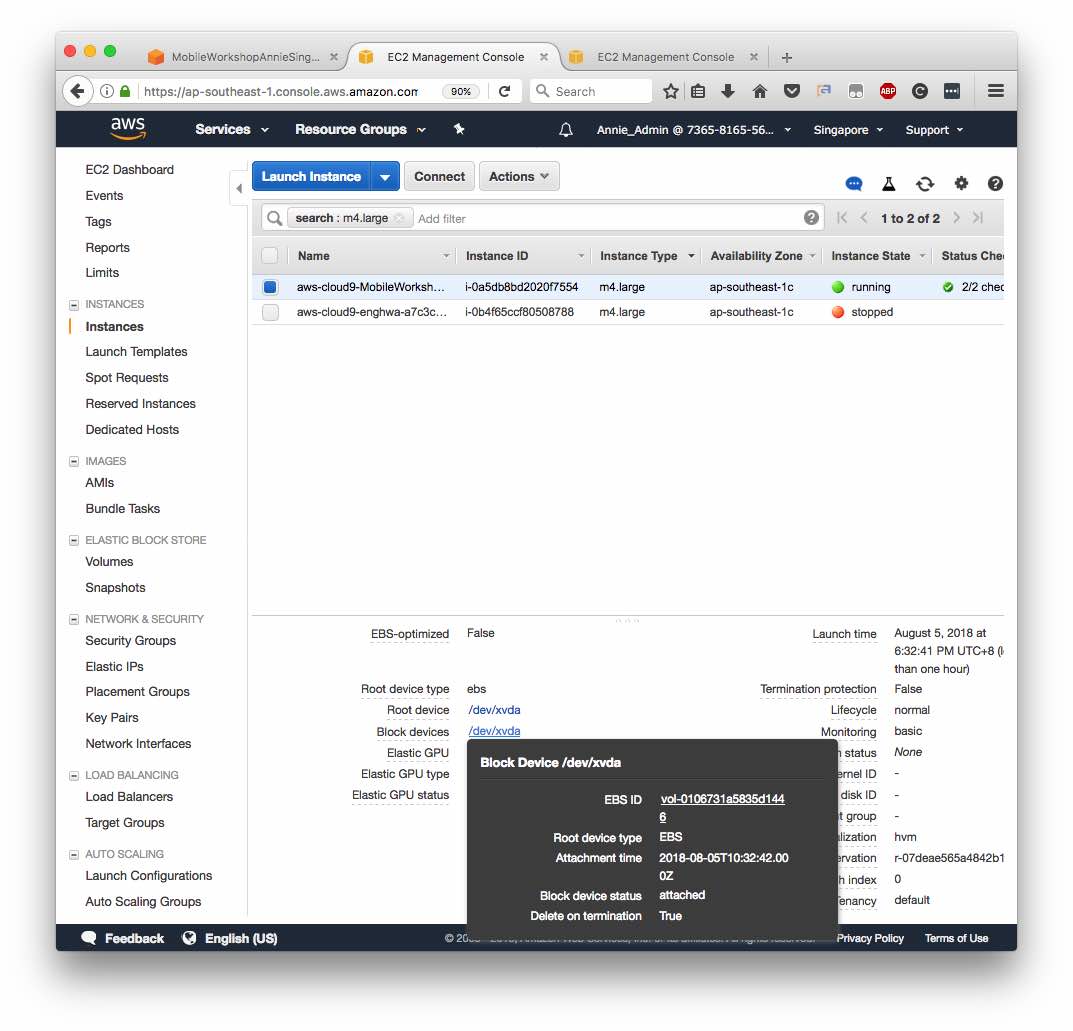The height and width of the screenshot is (1031, 1073).
Task: Jump to last page of instances
Action: (978, 218)
